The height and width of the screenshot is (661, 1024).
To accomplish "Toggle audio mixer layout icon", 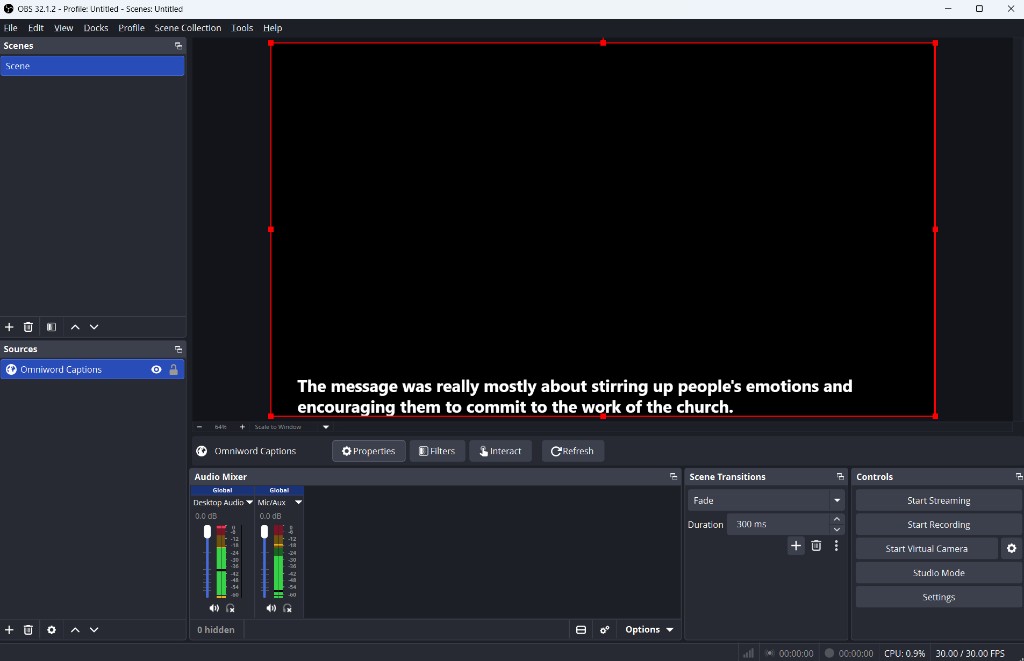I will click(581, 630).
